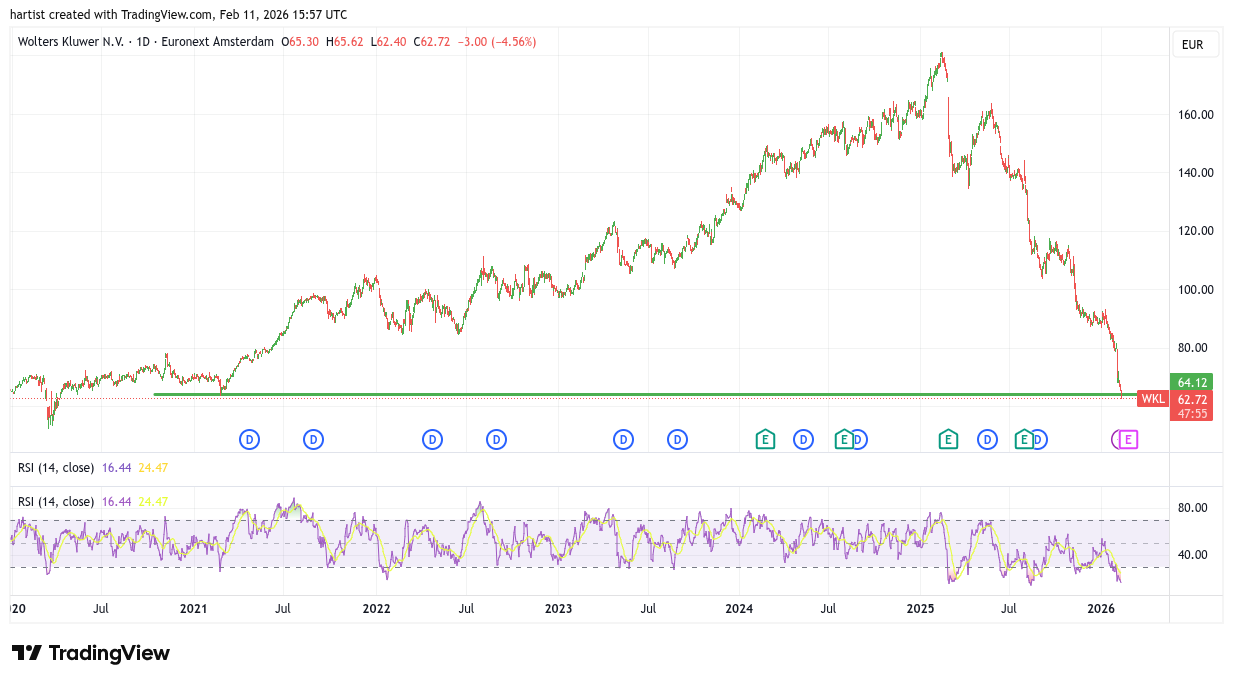Click the dividend marker below Jul 2023
This screenshot has height=683, width=1233.
(677, 439)
